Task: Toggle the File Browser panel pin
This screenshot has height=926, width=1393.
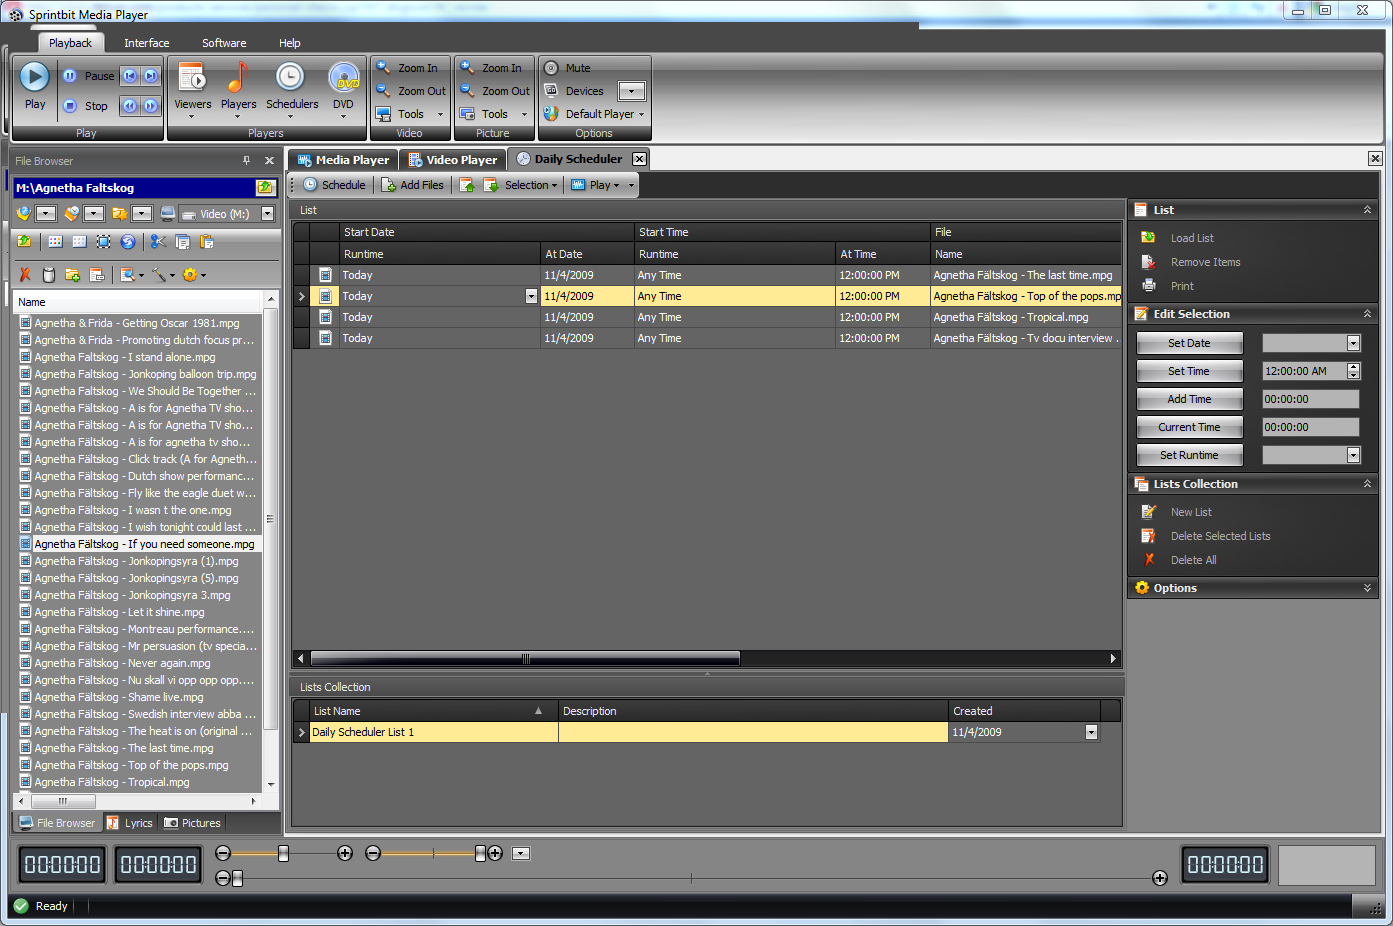Action: coord(246,160)
